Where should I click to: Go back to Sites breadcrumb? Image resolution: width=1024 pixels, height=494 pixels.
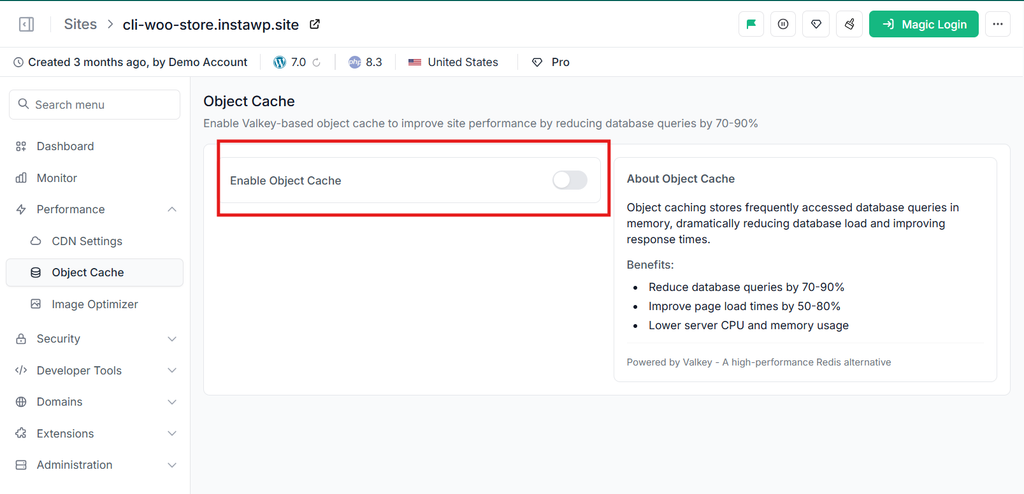pyautogui.click(x=80, y=25)
